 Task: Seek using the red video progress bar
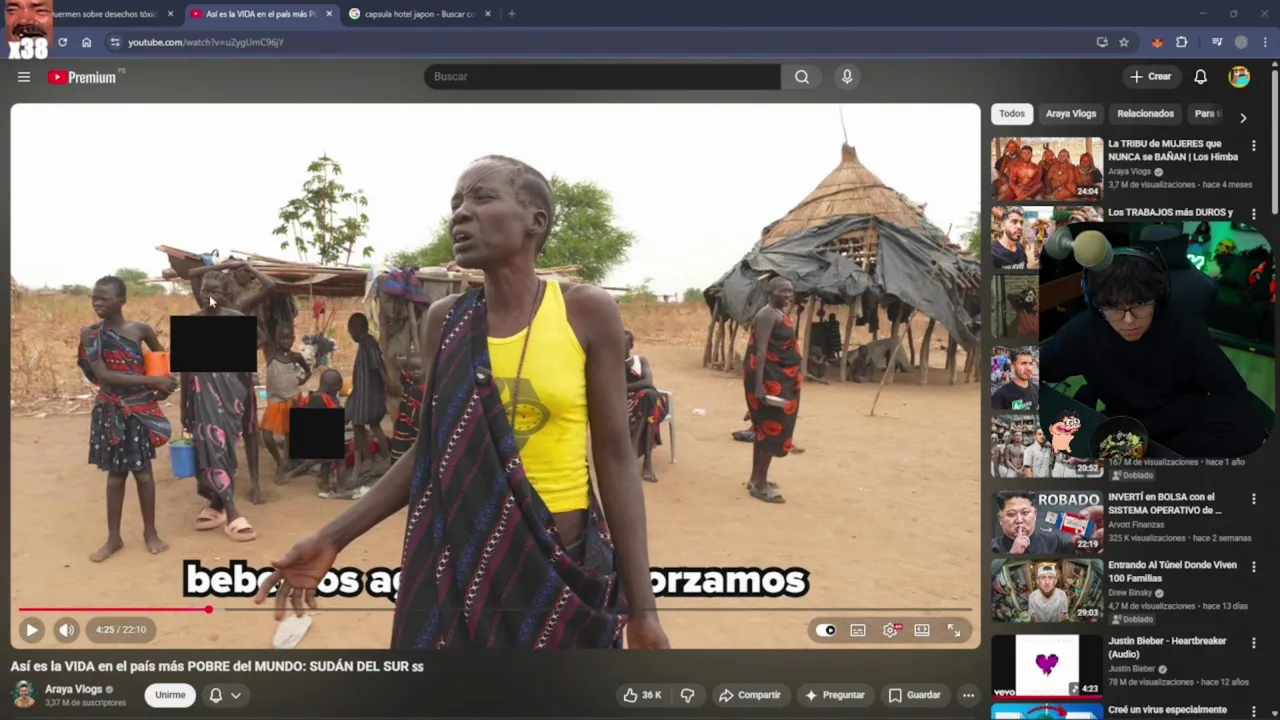[x=495, y=609]
